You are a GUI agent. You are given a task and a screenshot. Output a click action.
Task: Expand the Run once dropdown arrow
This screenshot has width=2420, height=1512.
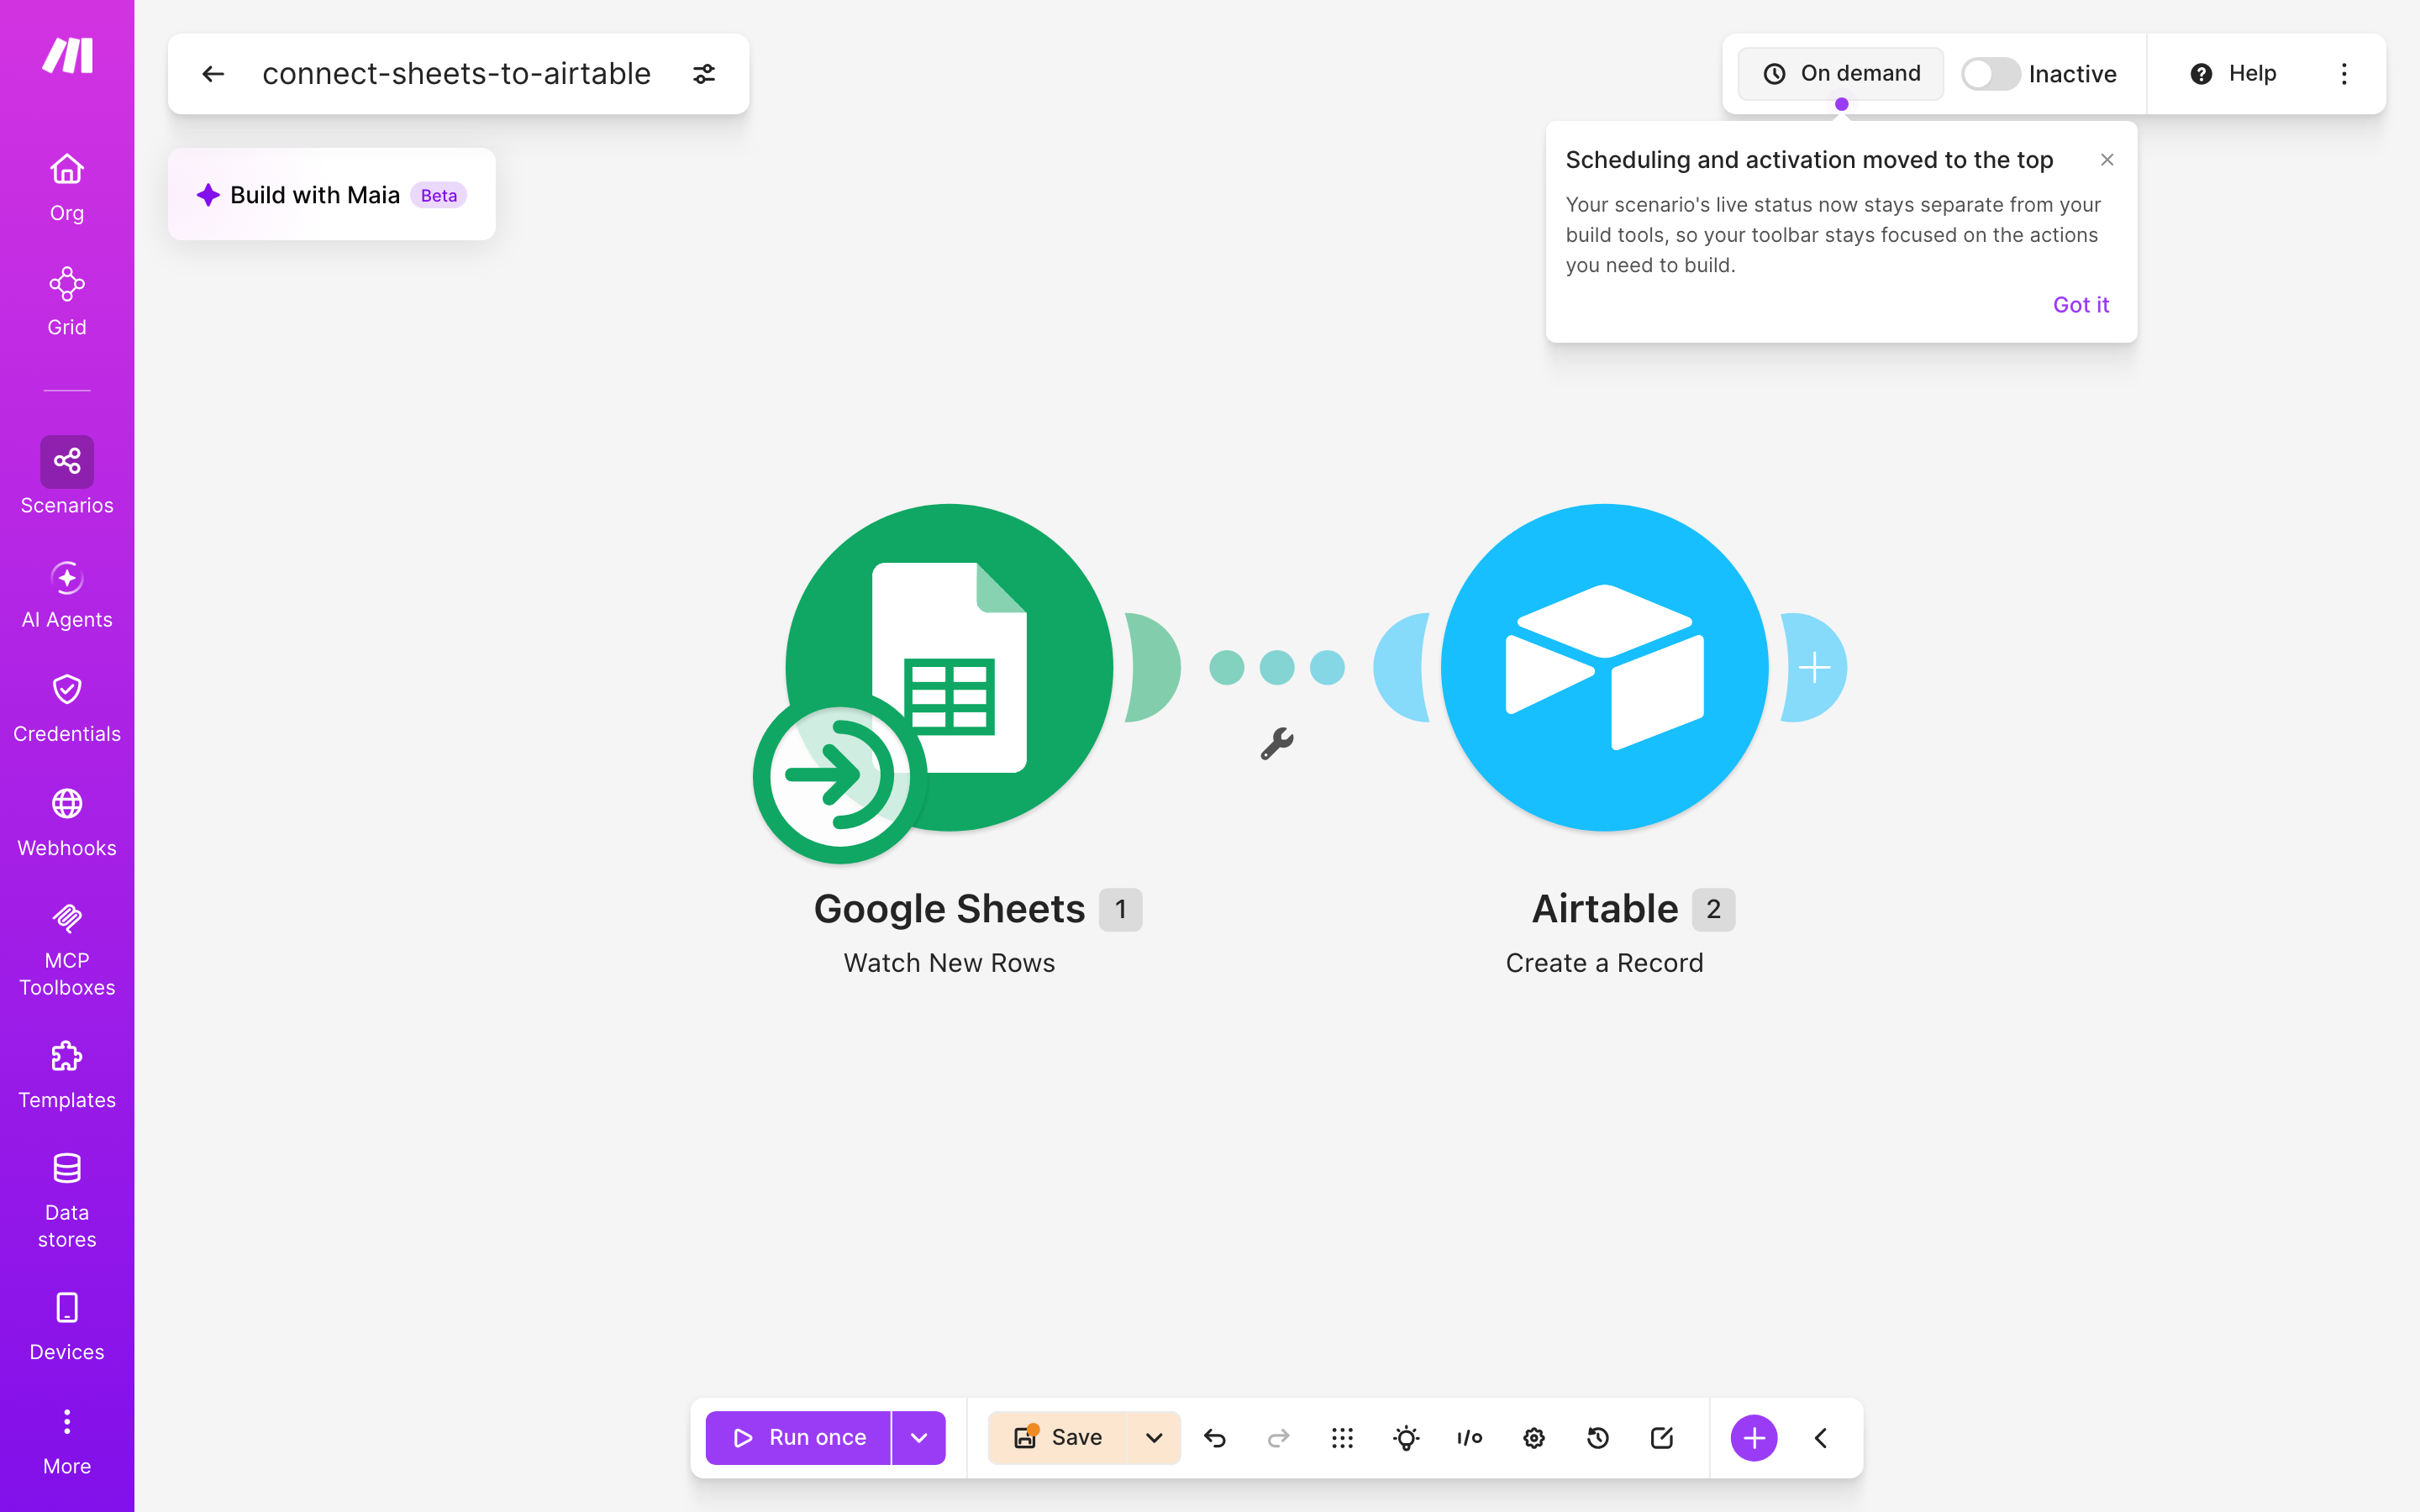[919, 1438]
